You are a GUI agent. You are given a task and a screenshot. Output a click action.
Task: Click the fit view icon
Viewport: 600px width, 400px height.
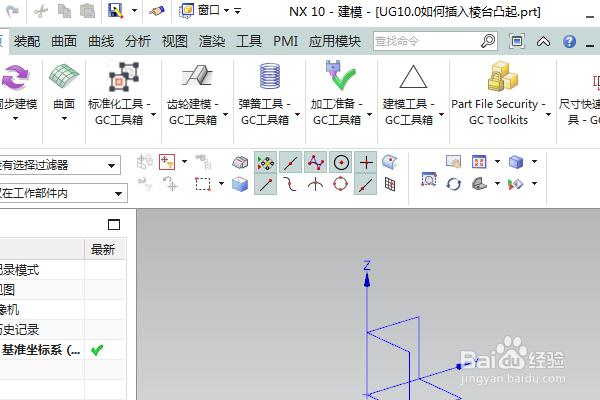(479, 162)
